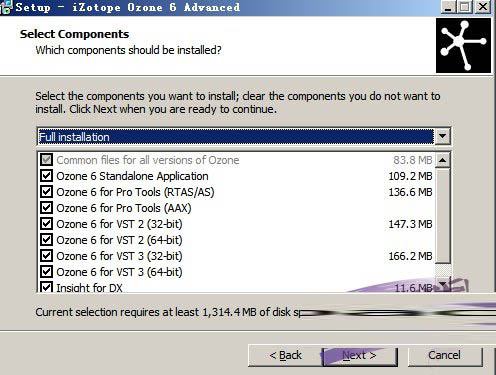Close the setup window
Screen dimensions: 496x375
[482, 7]
